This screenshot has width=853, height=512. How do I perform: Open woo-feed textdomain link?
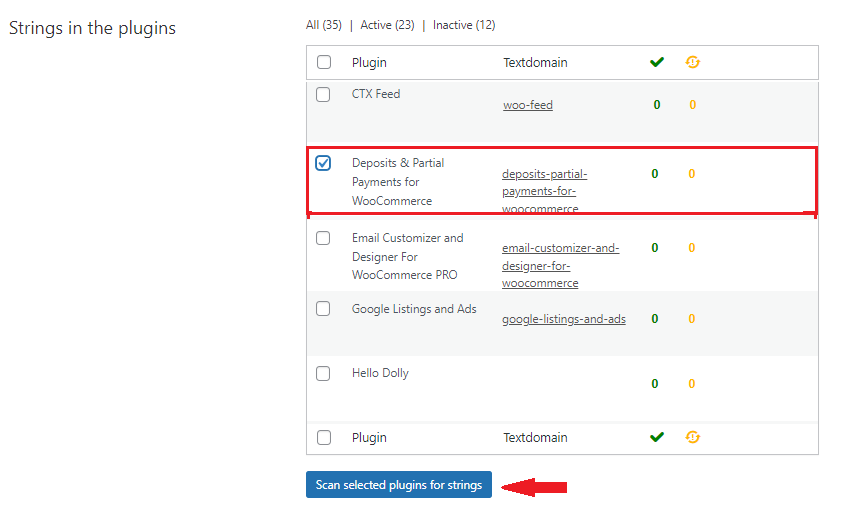(x=528, y=105)
